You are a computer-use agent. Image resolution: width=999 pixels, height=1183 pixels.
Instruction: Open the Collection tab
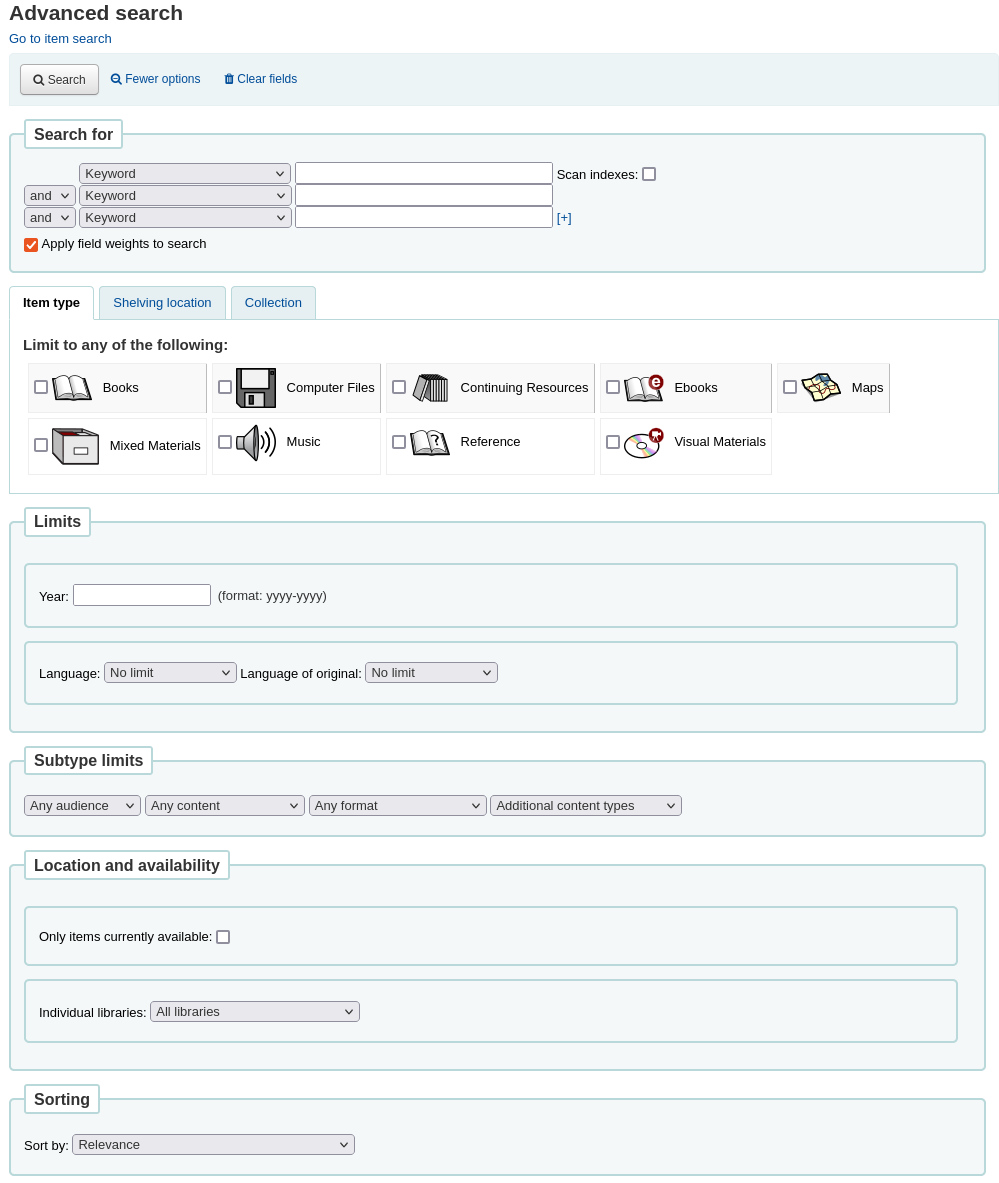[x=272, y=302]
